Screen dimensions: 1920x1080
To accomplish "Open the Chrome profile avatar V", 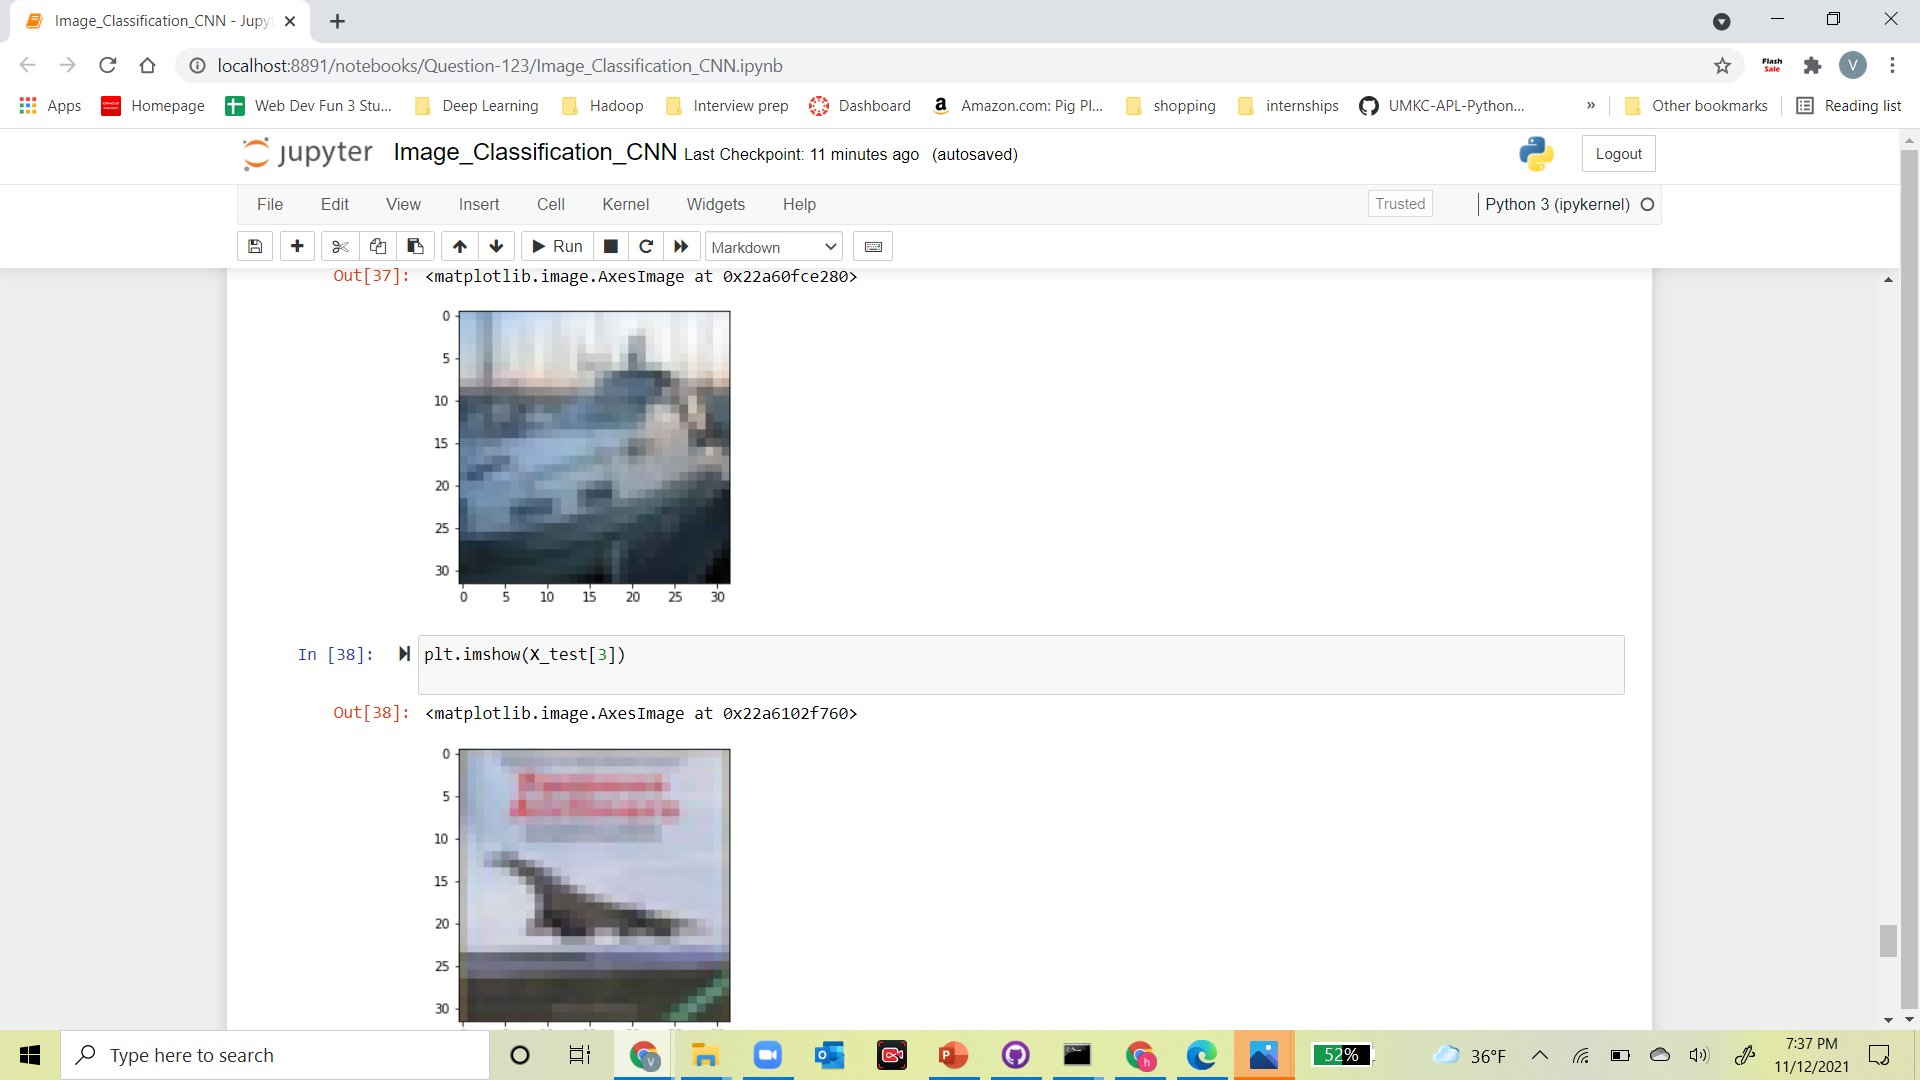I will (1852, 66).
